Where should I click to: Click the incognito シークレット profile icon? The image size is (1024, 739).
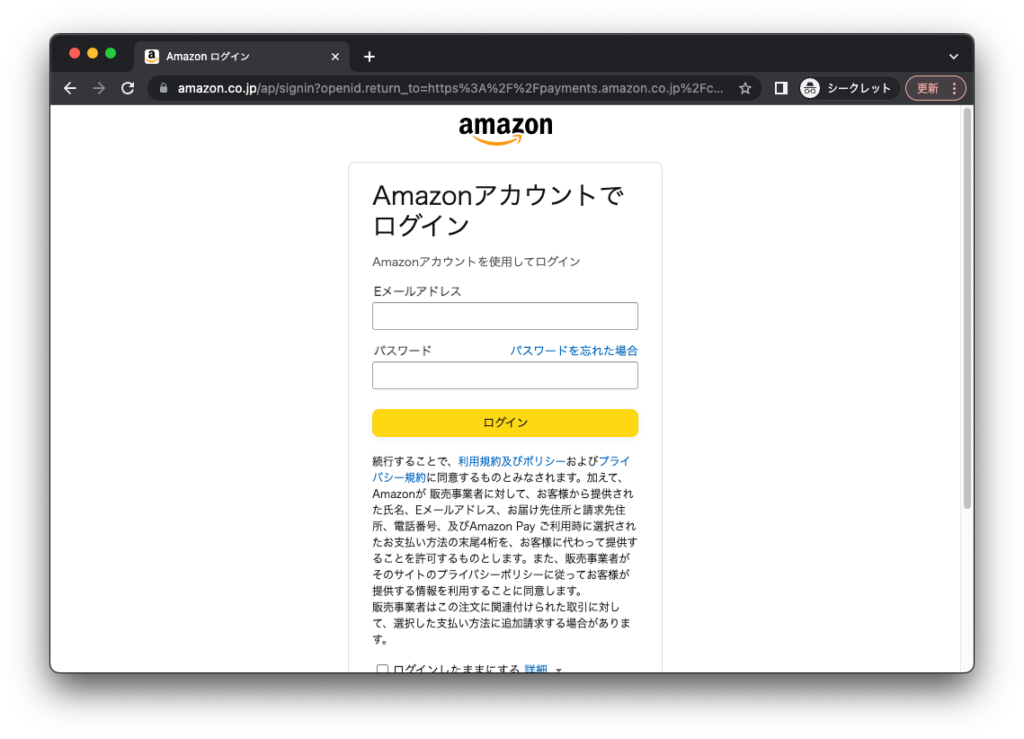click(810, 88)
